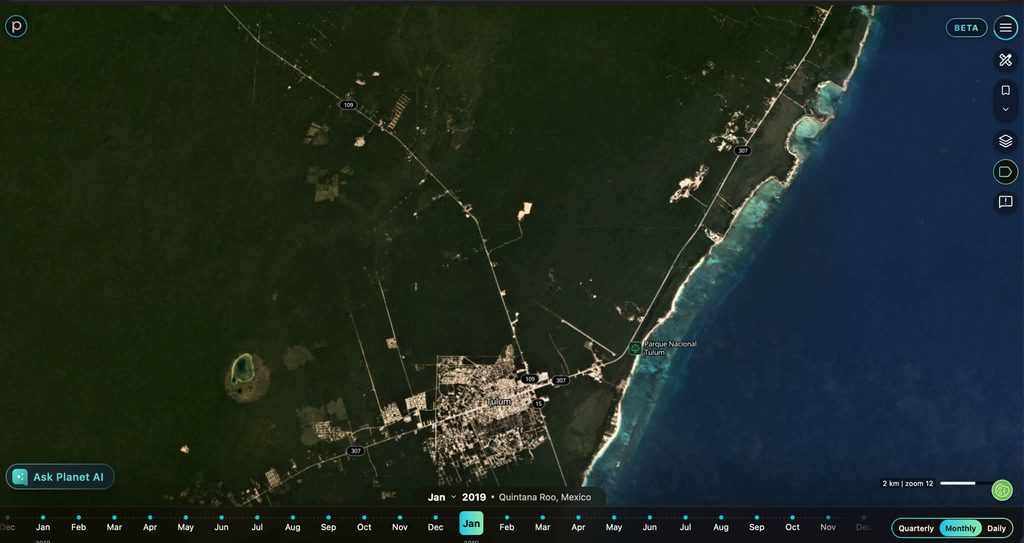Select Feb 2018 on the timeline
1024x543 pixels.
click(x=78, y=527)
